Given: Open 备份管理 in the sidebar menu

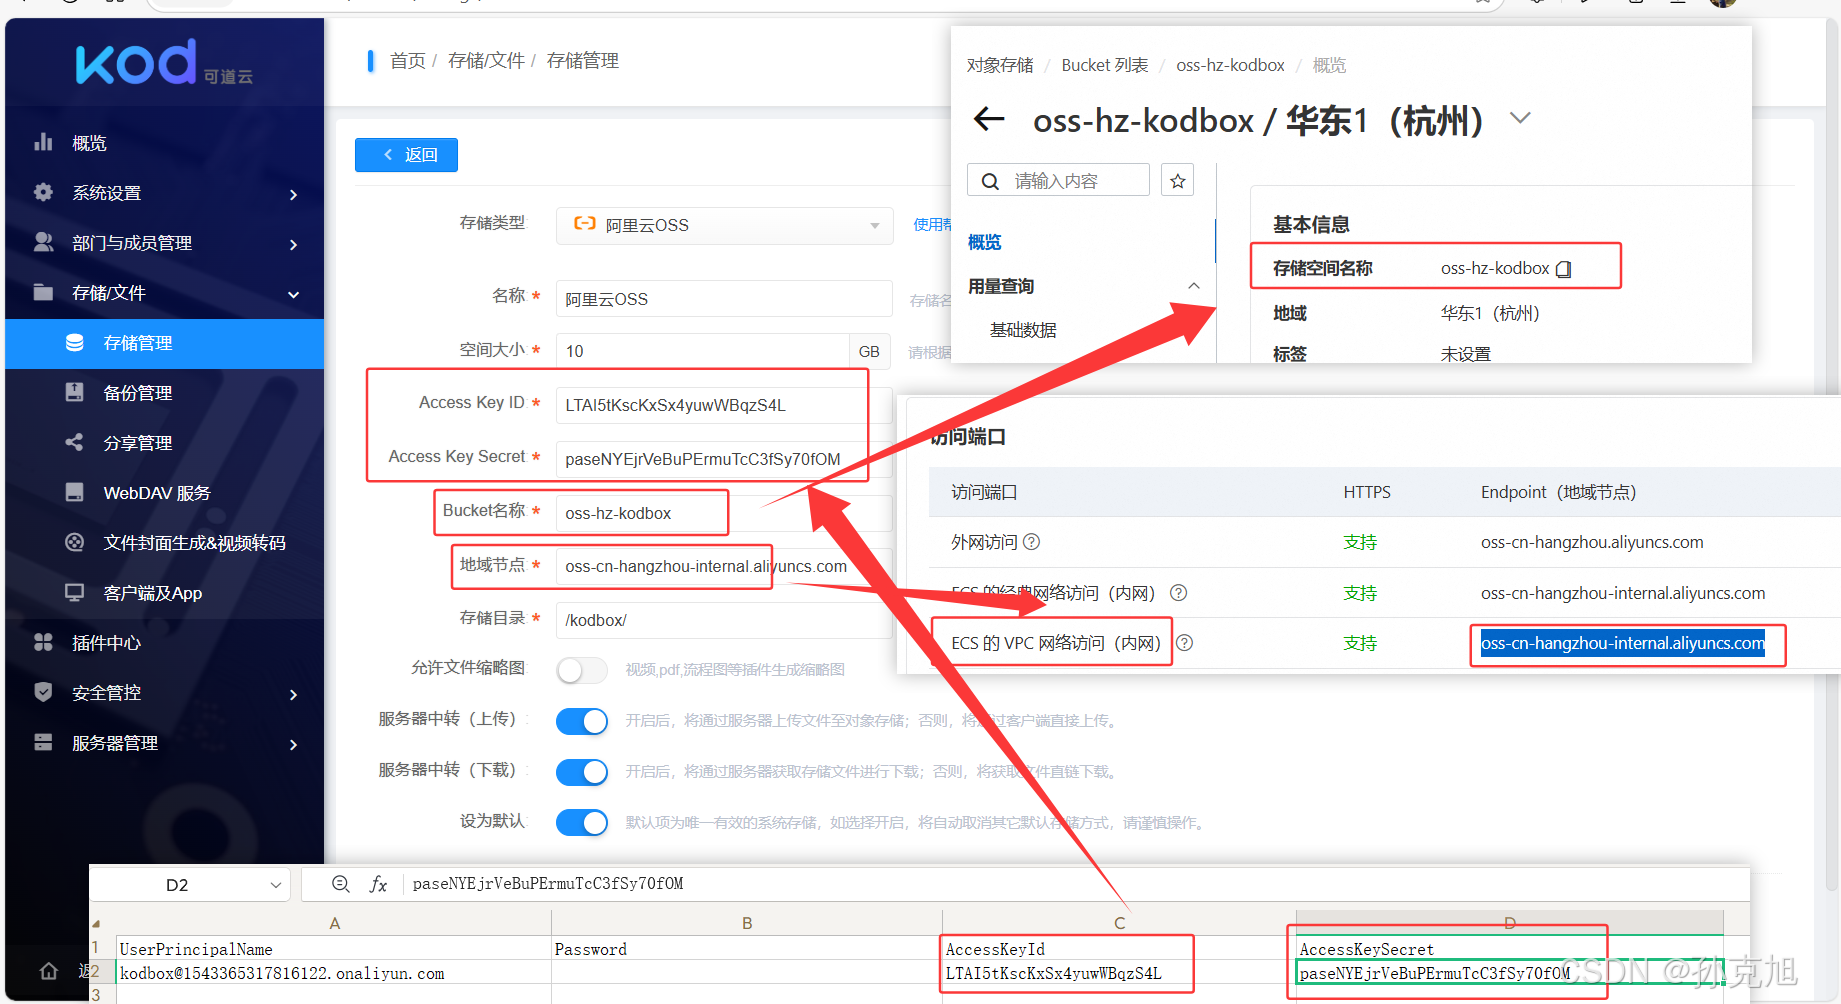Looking at the screenshot, I should coord(164,393).
